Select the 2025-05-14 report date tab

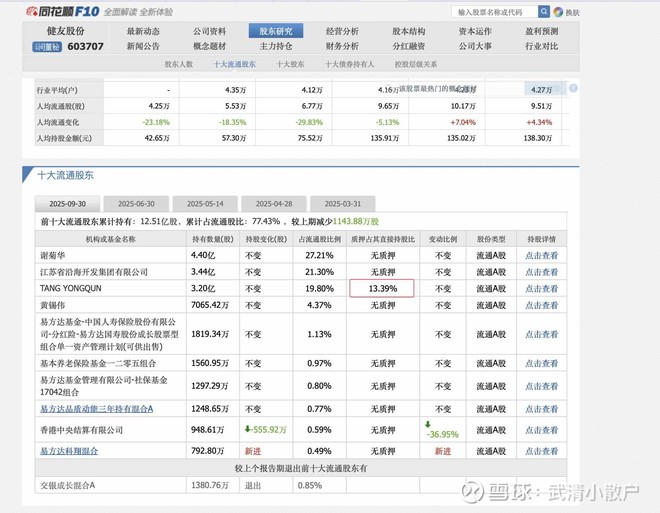coord(205,204)
